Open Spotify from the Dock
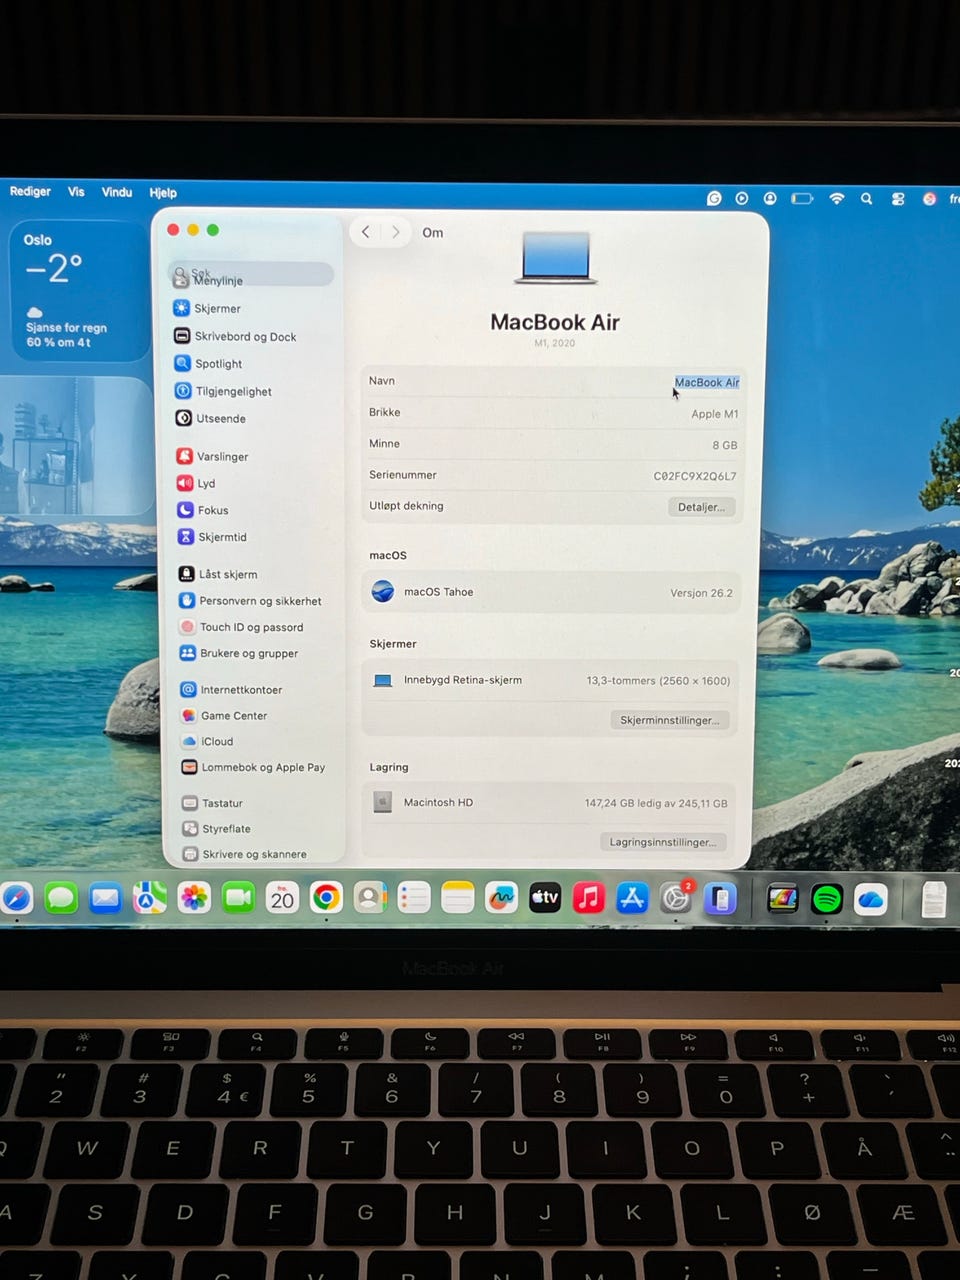 827,899
